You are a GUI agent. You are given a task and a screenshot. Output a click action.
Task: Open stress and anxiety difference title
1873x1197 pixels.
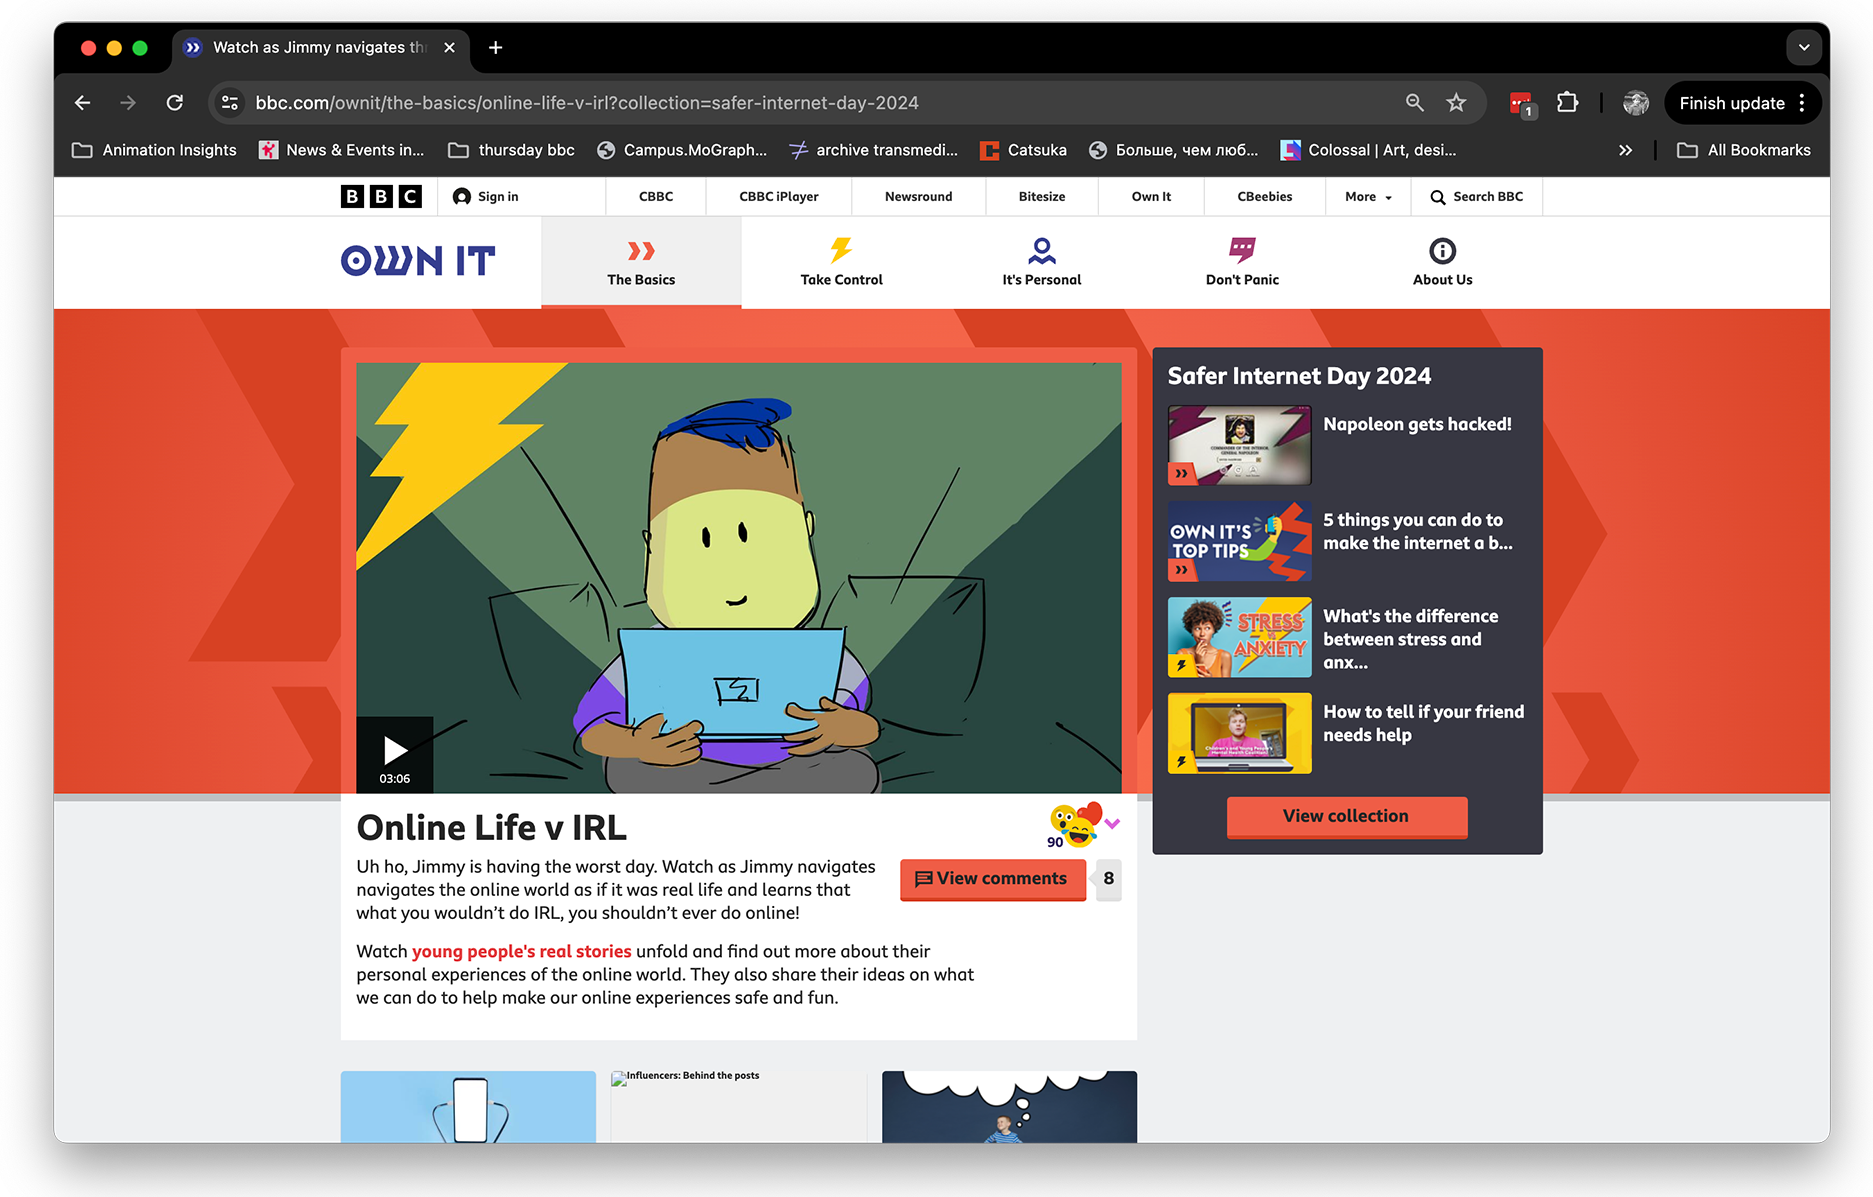point(1411,639)
